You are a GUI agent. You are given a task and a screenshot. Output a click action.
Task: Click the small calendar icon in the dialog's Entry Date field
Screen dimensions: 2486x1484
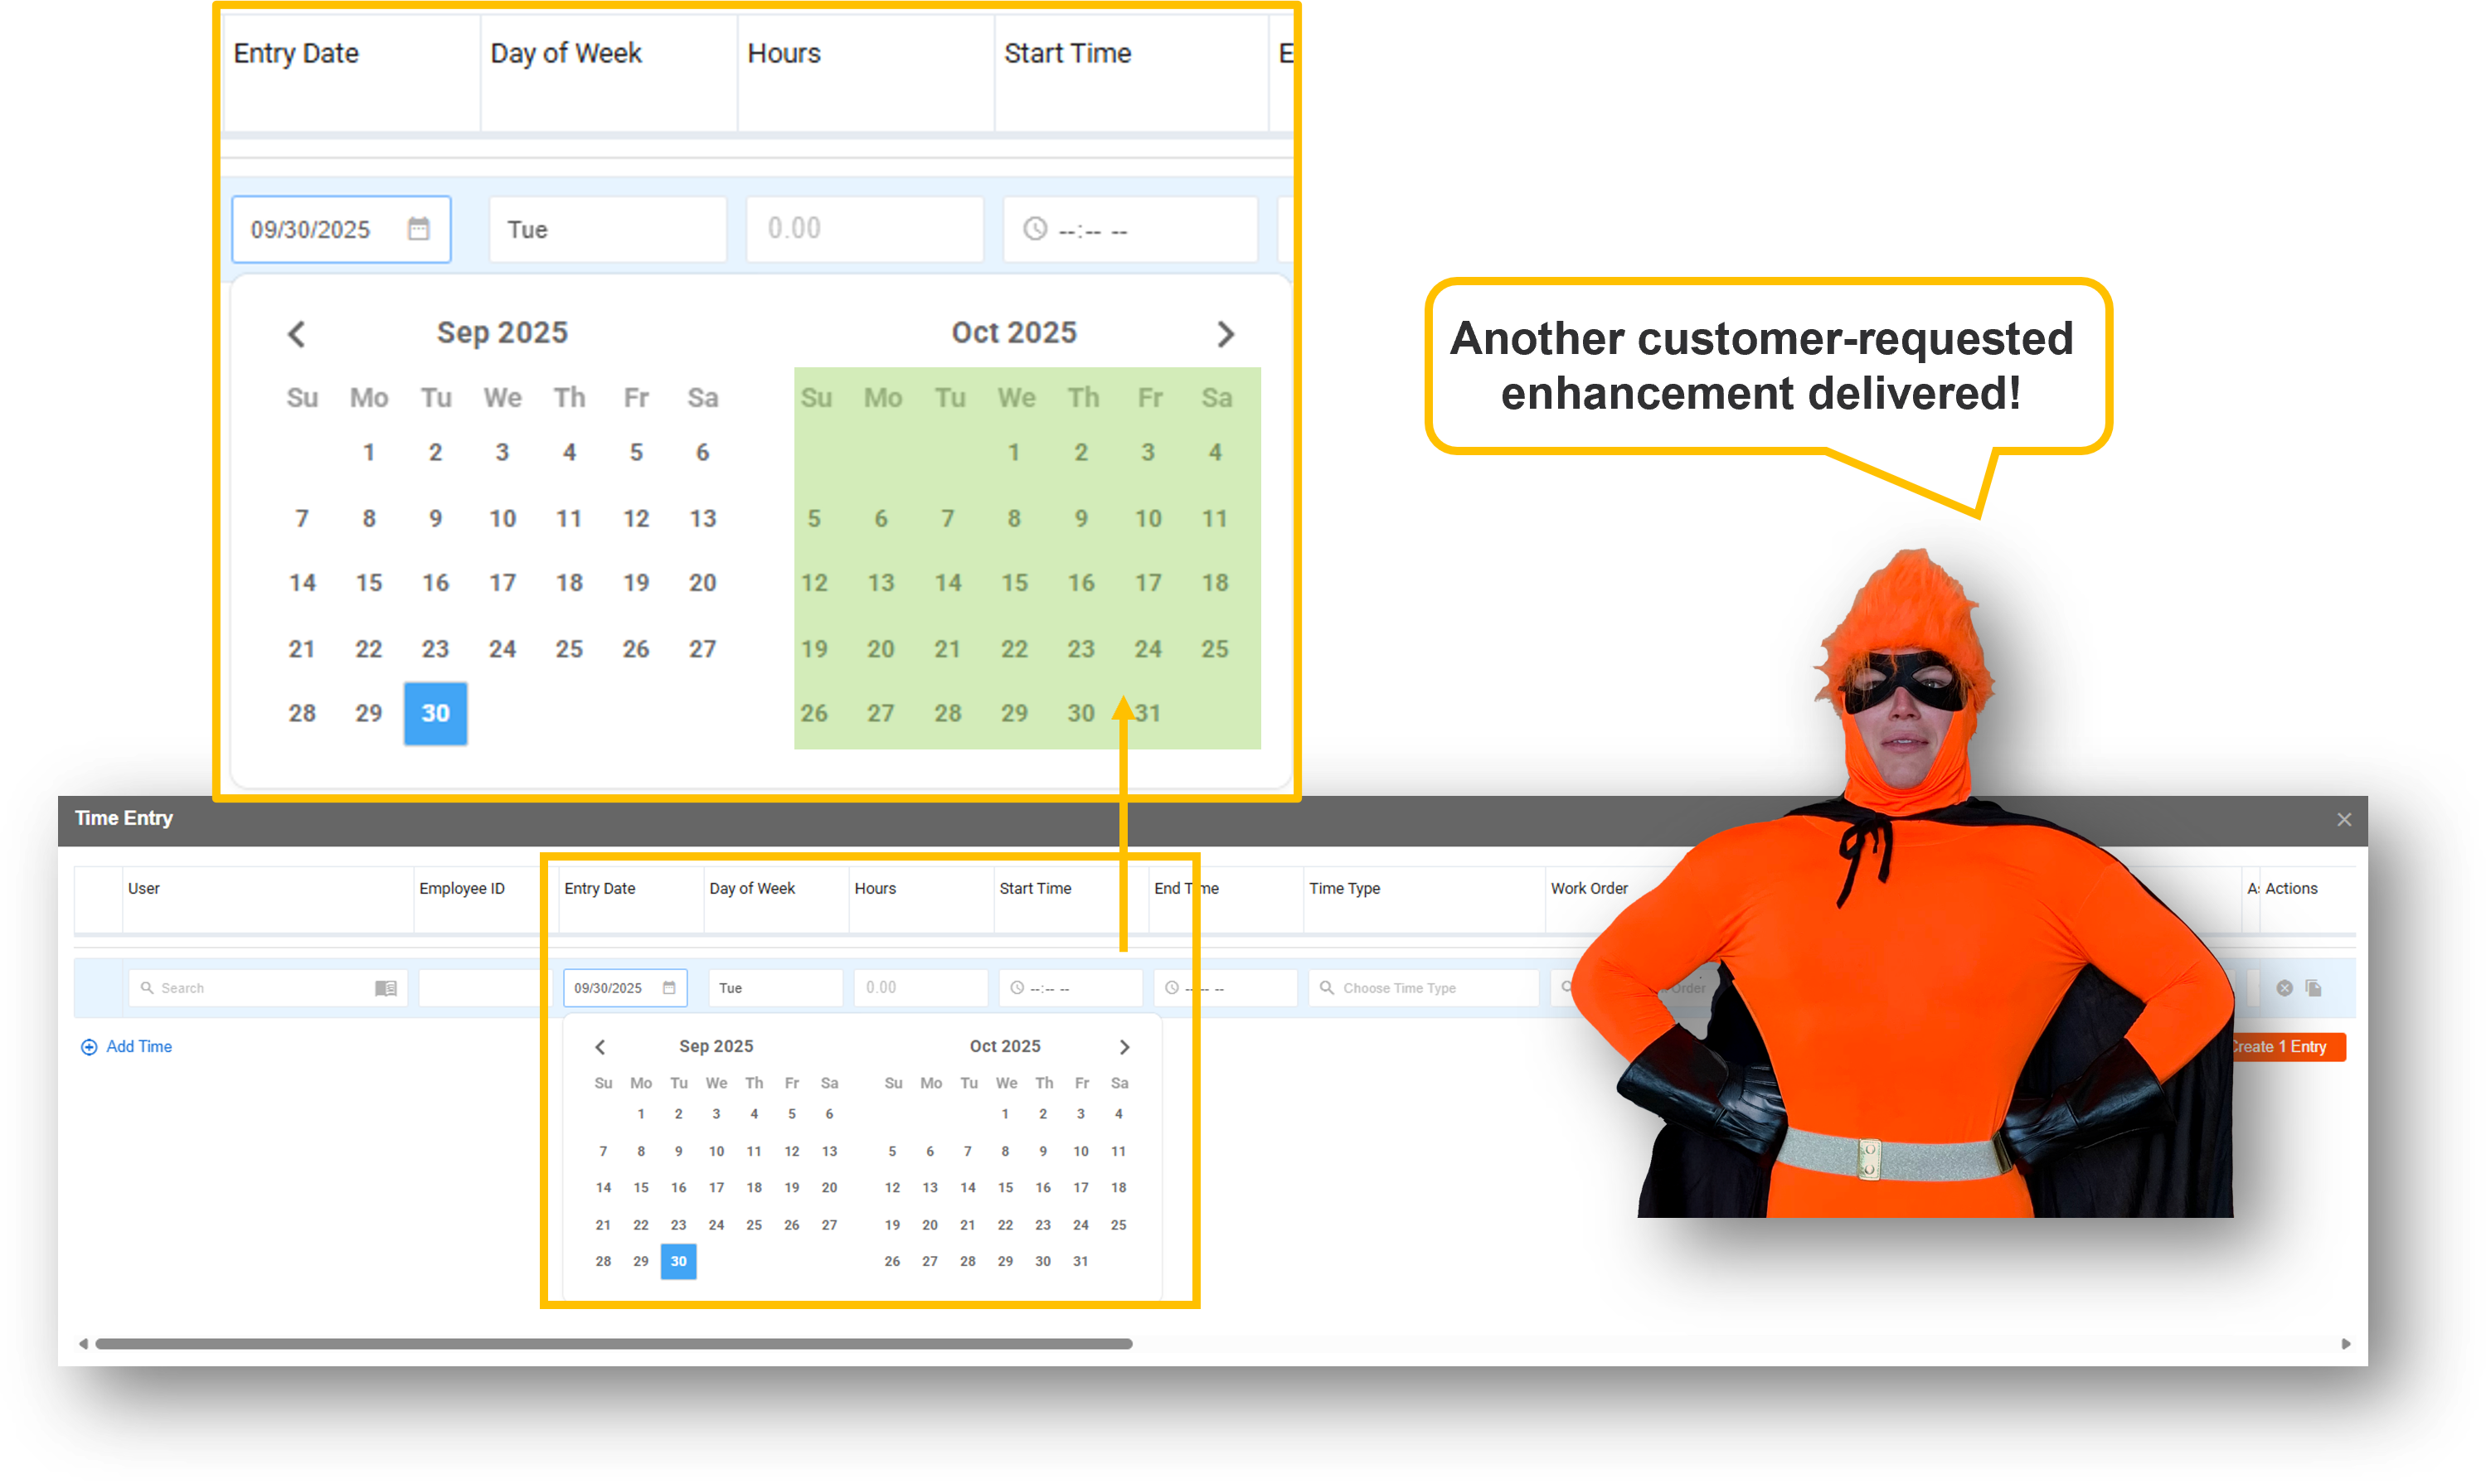669,988
